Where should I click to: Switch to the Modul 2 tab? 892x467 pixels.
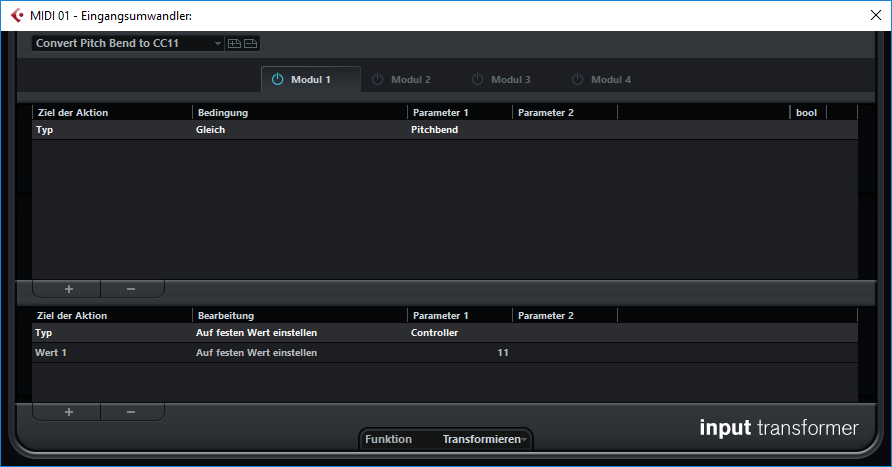(411, 80)
